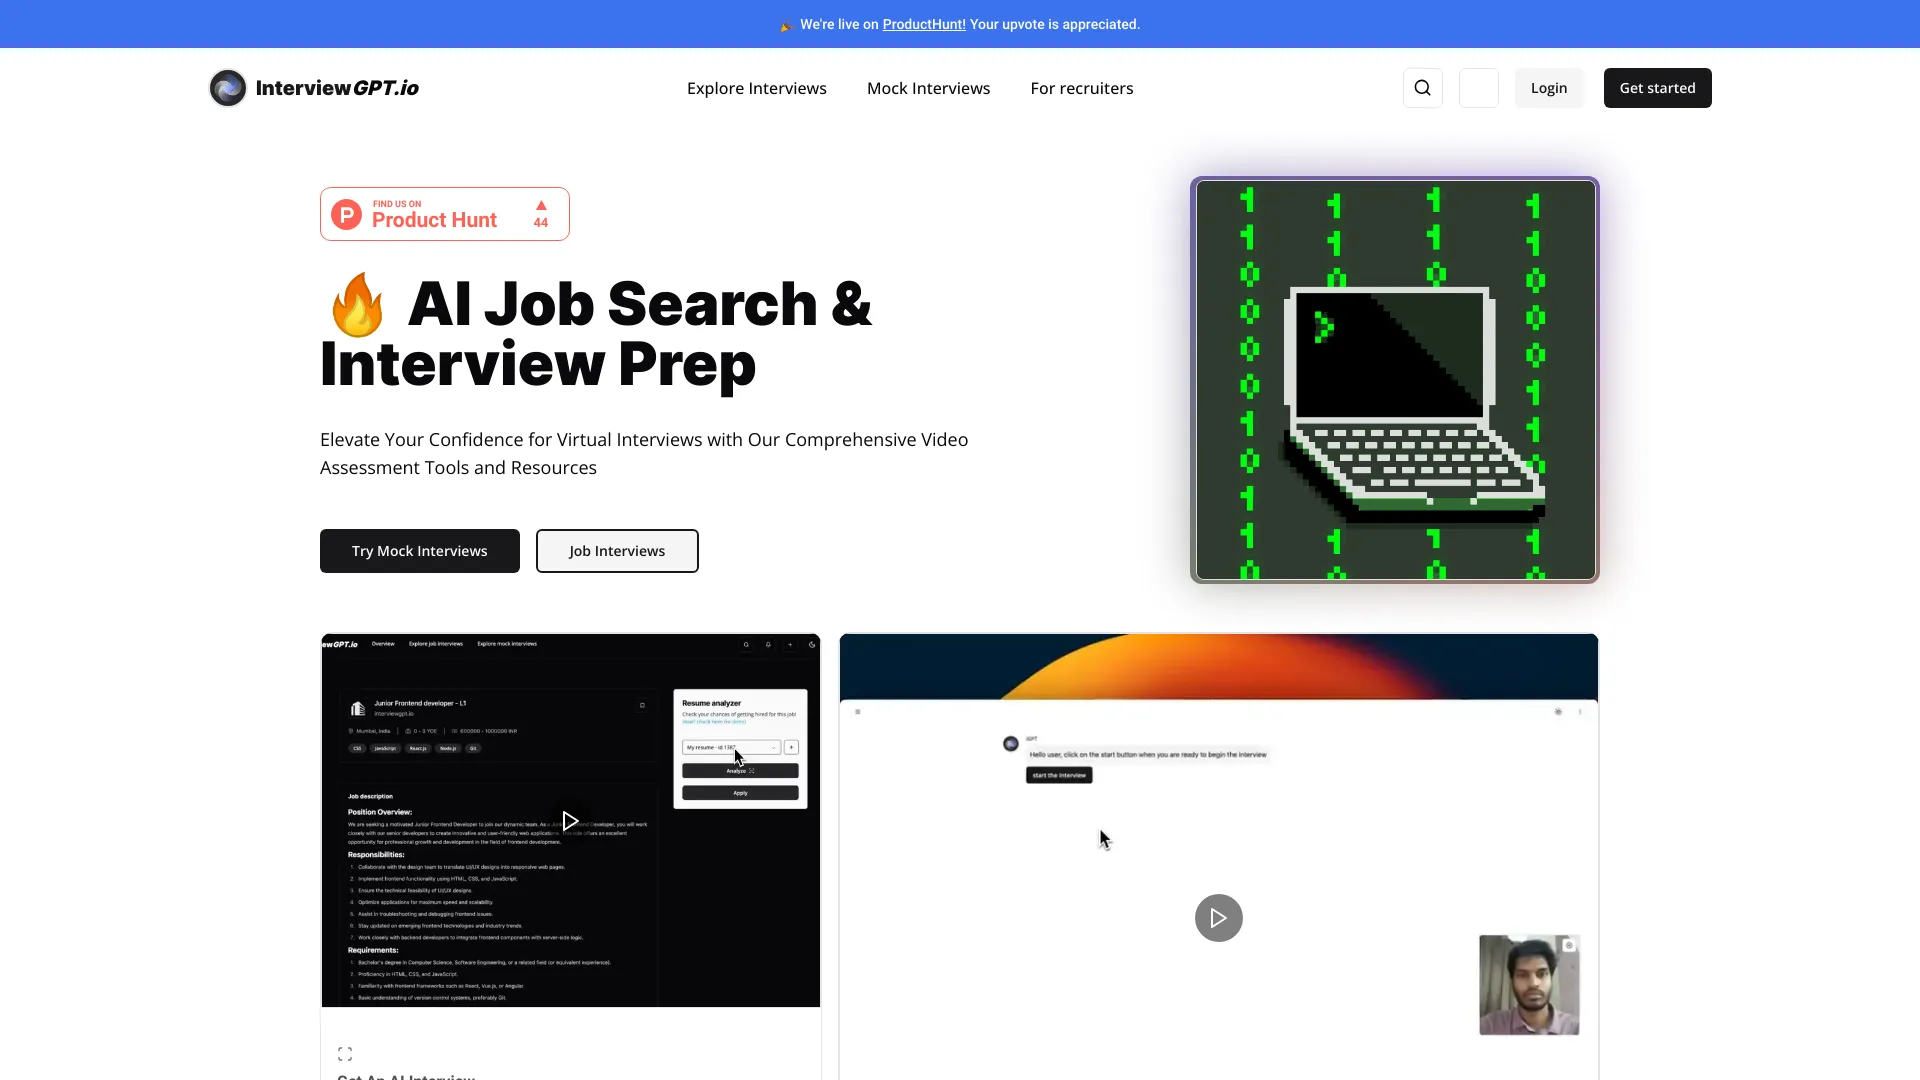
Task: Click the play button on right video
Action: pos(1218,918)
